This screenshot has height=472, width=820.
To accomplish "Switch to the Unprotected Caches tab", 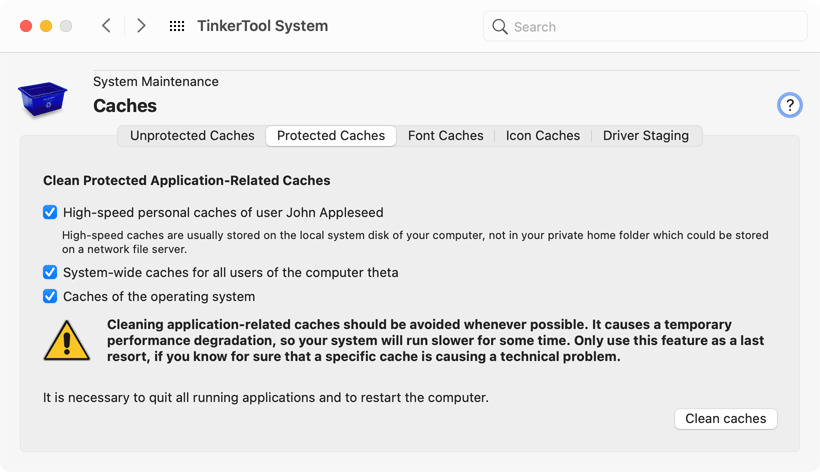I will coord(192,135).
